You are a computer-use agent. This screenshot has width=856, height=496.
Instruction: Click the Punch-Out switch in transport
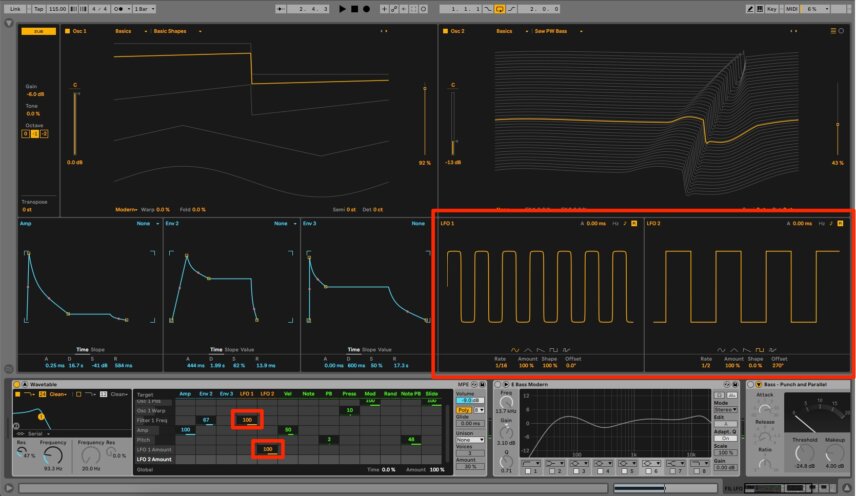tap(512, 9)
